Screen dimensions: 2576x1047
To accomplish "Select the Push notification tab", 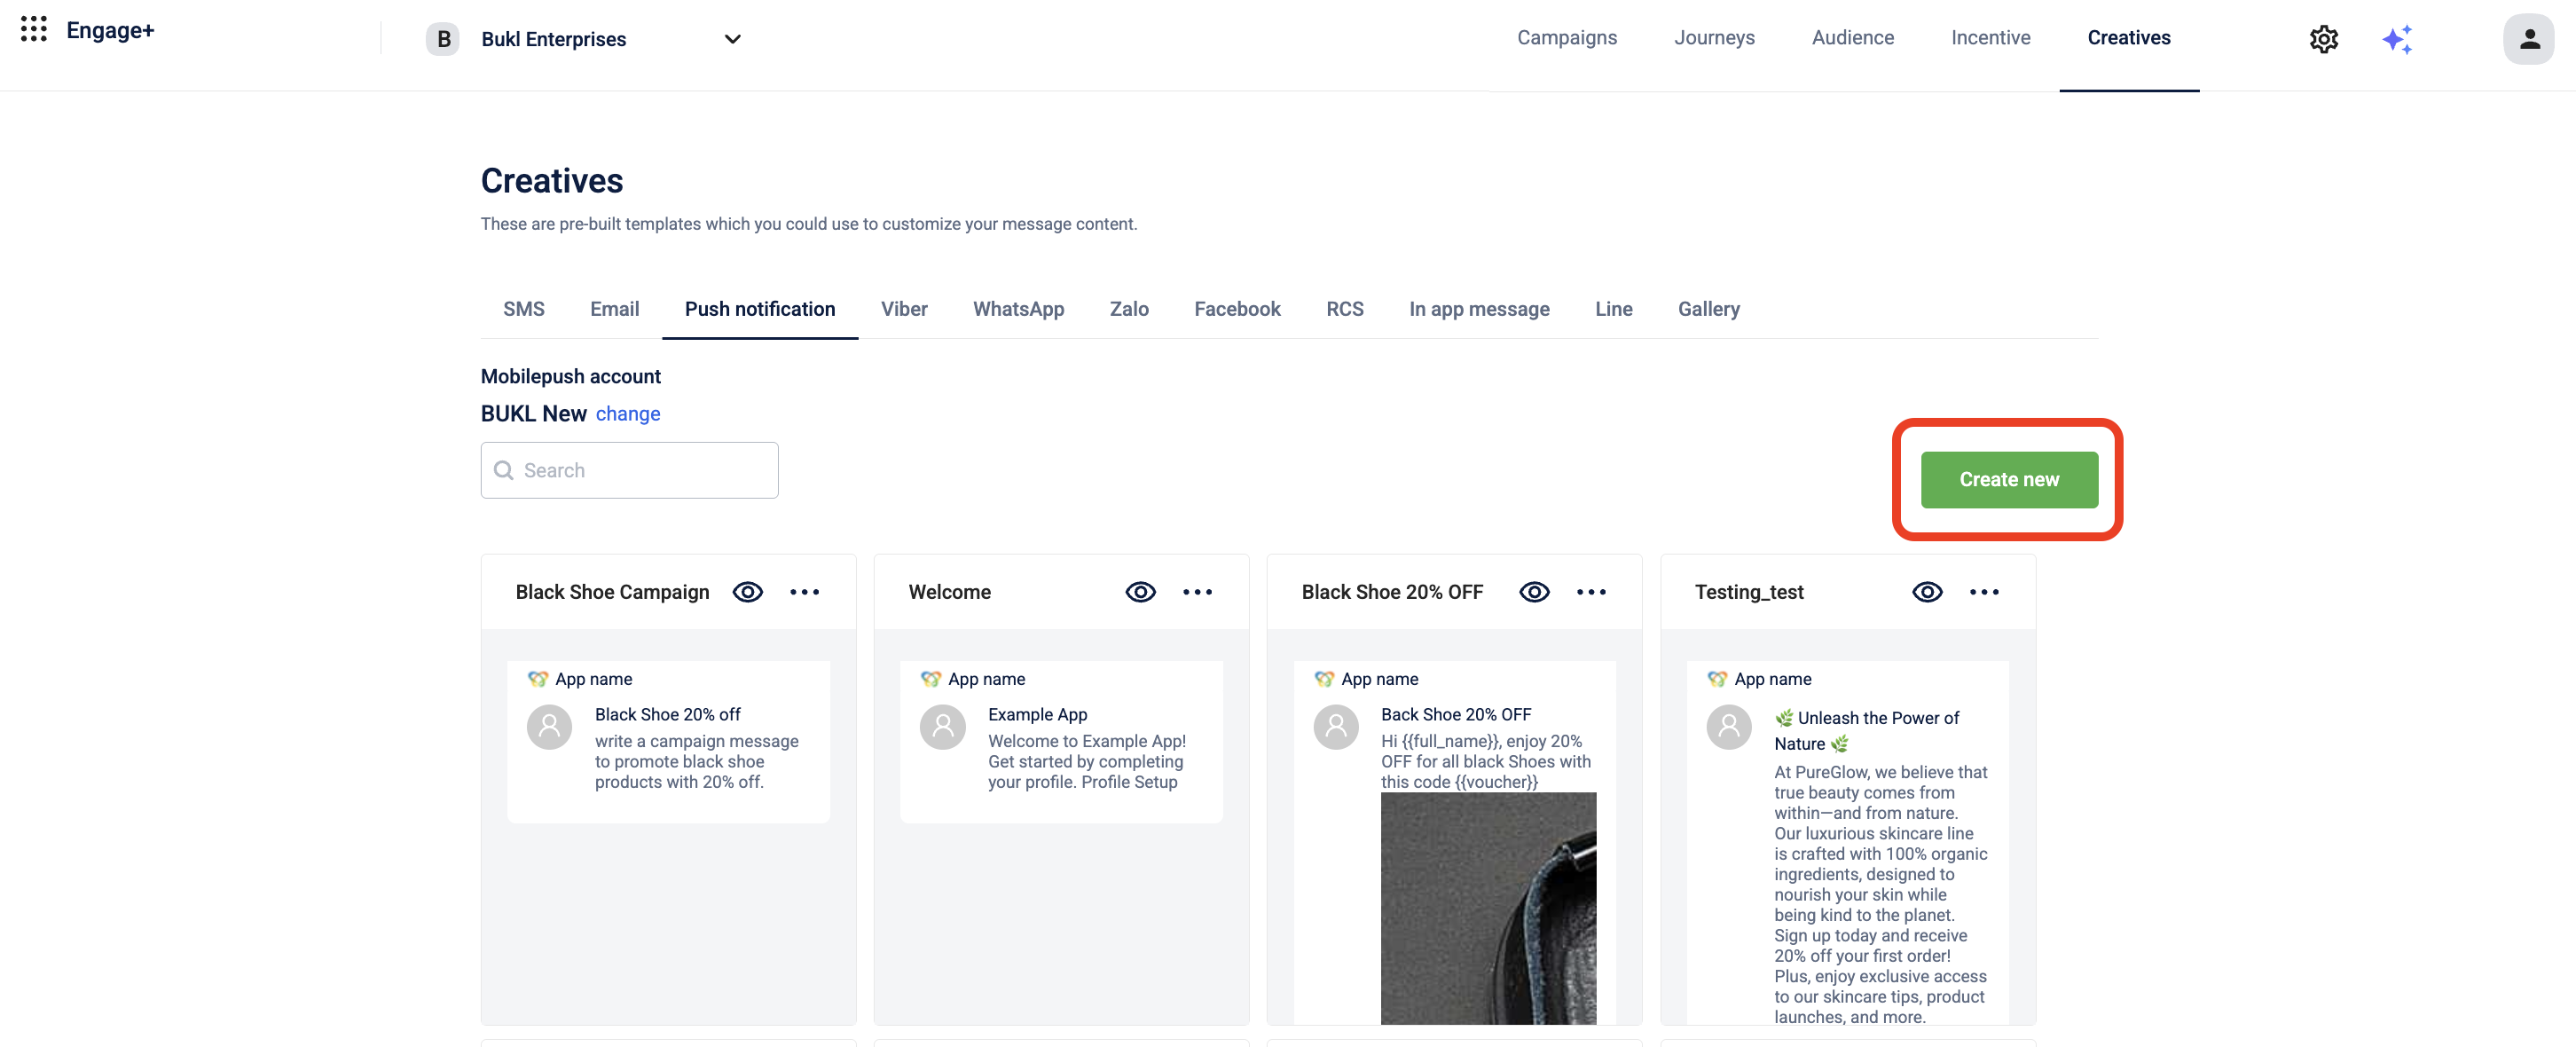I will [759, 309].
